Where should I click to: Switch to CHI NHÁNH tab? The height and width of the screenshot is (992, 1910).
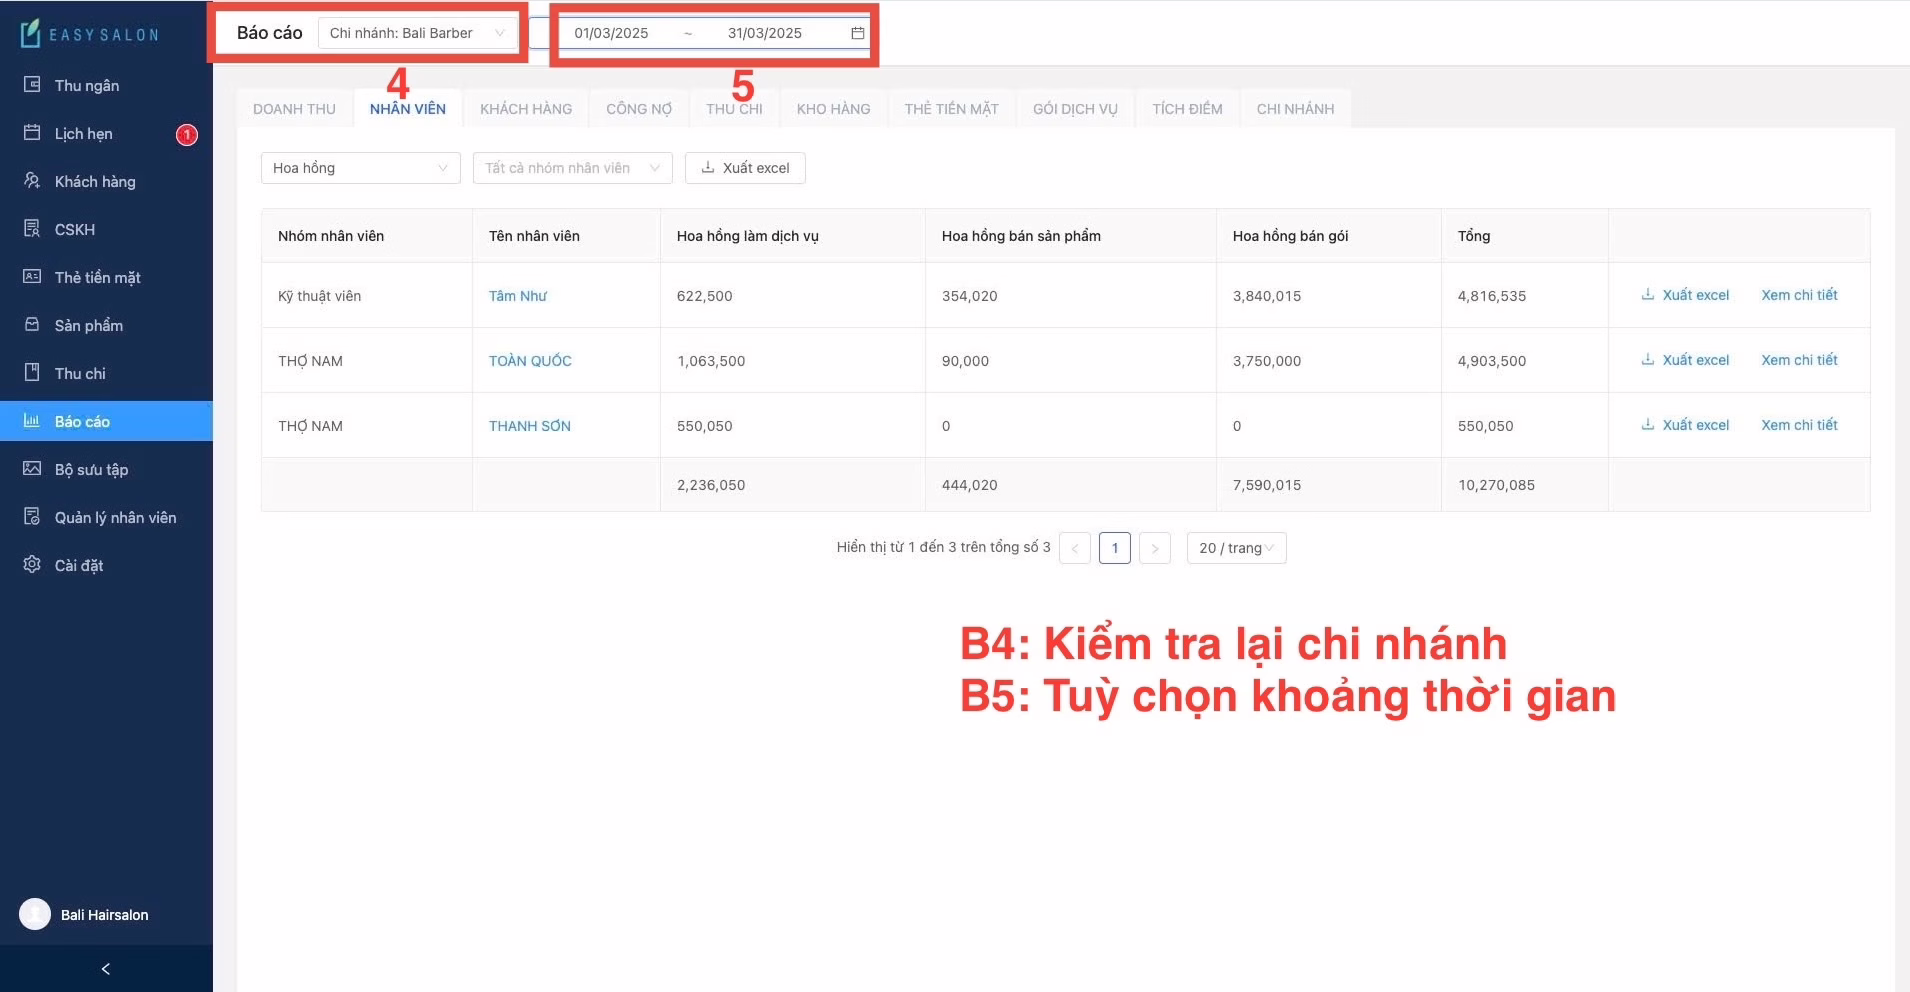click(x=1295, y=109)
